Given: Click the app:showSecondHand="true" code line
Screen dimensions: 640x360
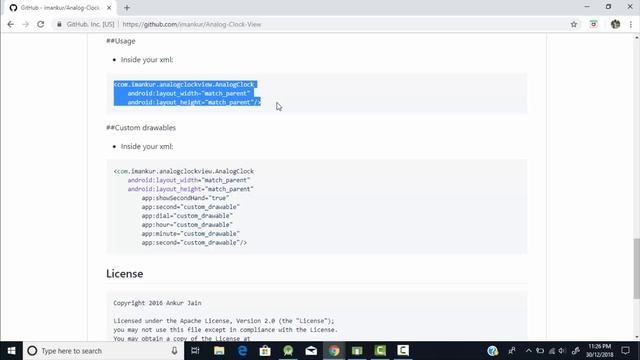Looking at the screenshot, I should [x=185, y=198].
